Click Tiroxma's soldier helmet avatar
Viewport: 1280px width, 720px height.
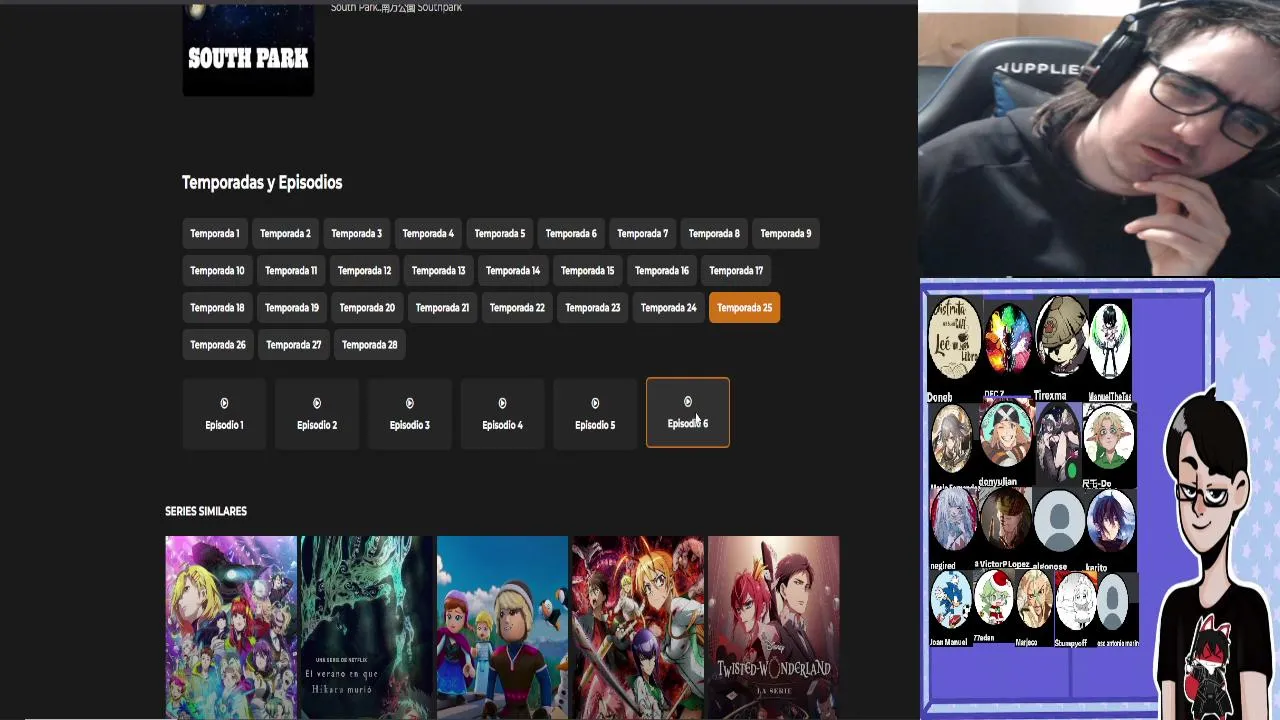(x=1061, y=339)
